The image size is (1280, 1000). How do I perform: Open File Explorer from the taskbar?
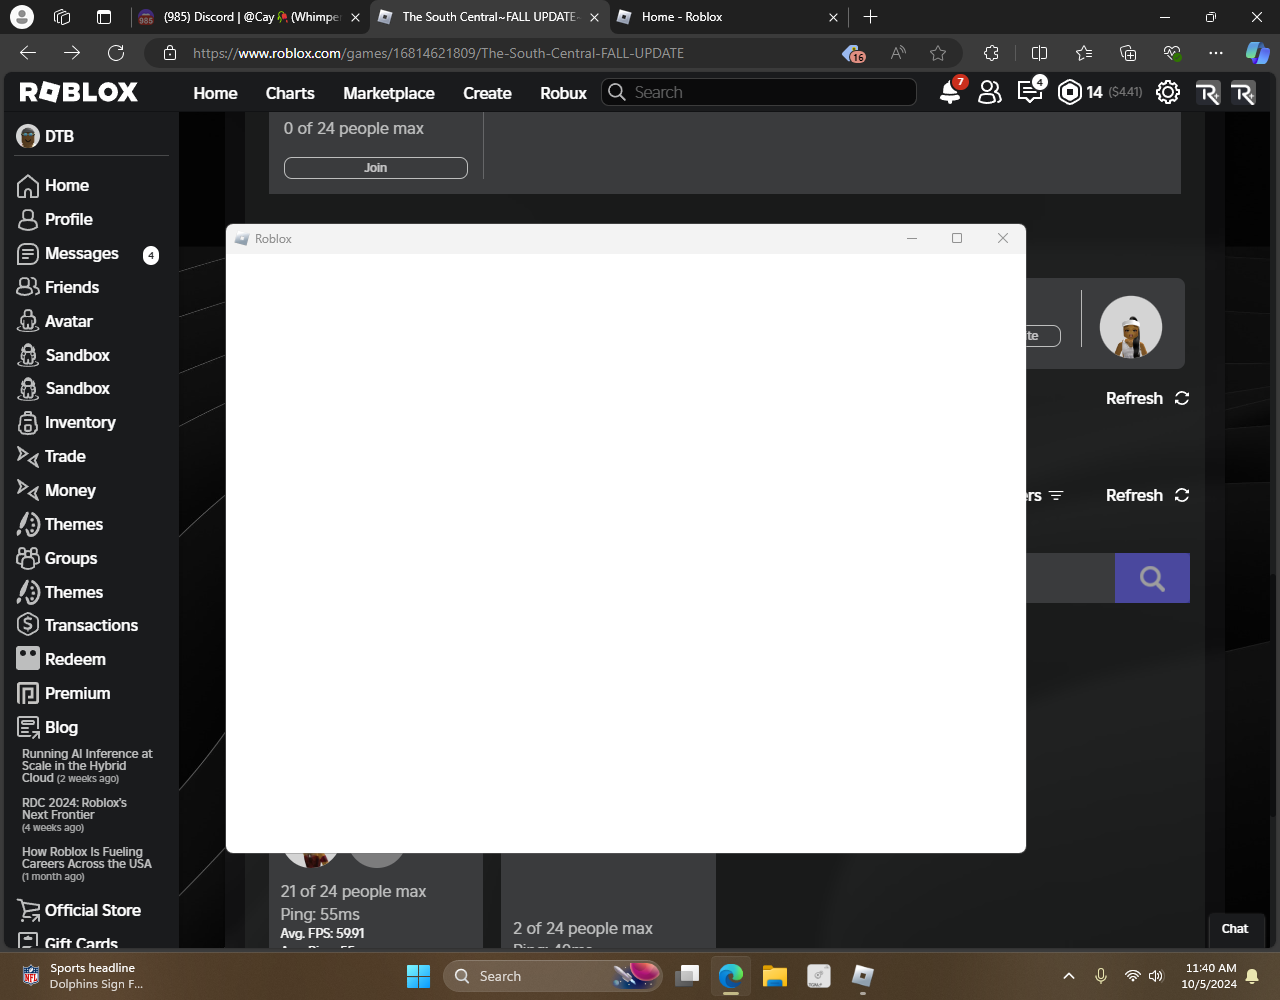(774, 976)
